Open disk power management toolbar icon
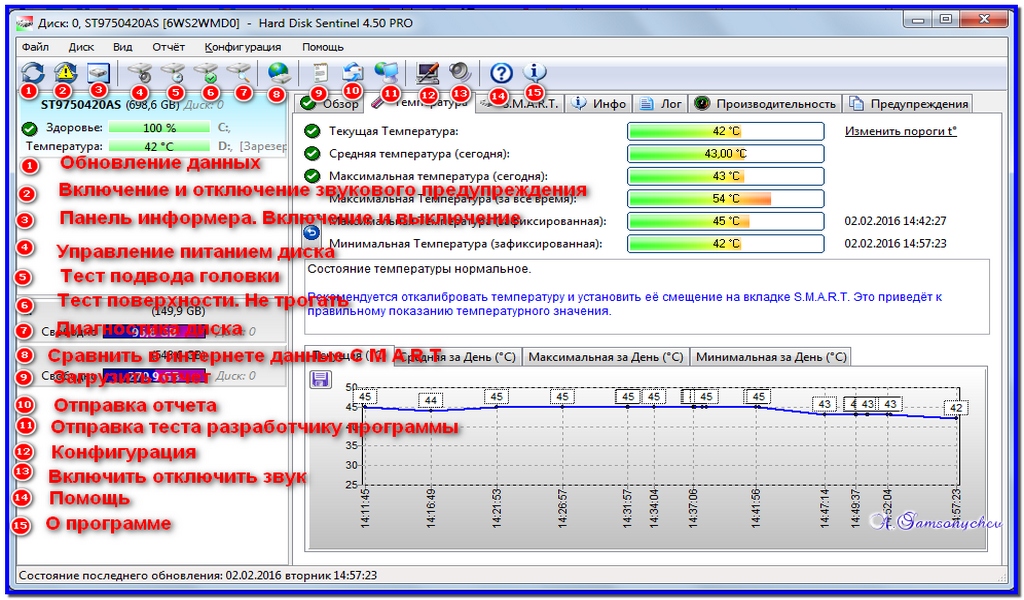Viewport: 1024px width, 600px height. coord(139,72)
